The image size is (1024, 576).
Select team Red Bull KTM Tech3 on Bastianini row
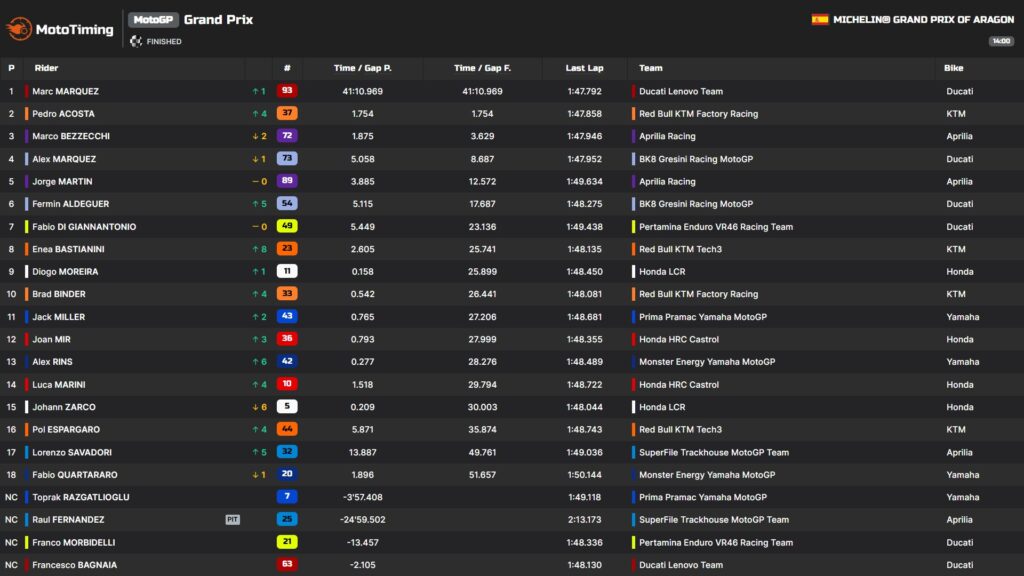pyautogui.click(x=680, y=249)
